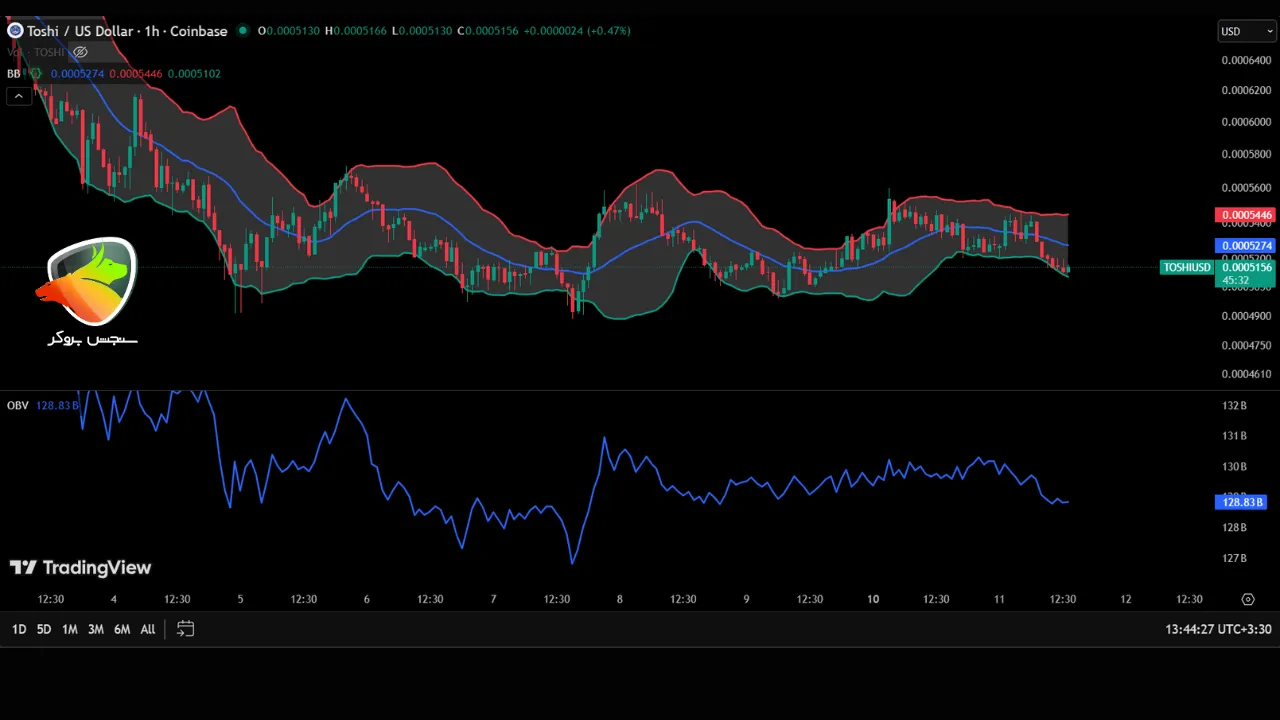Toggle visibility of the Vol TOSHI indicator

(80, 52)
